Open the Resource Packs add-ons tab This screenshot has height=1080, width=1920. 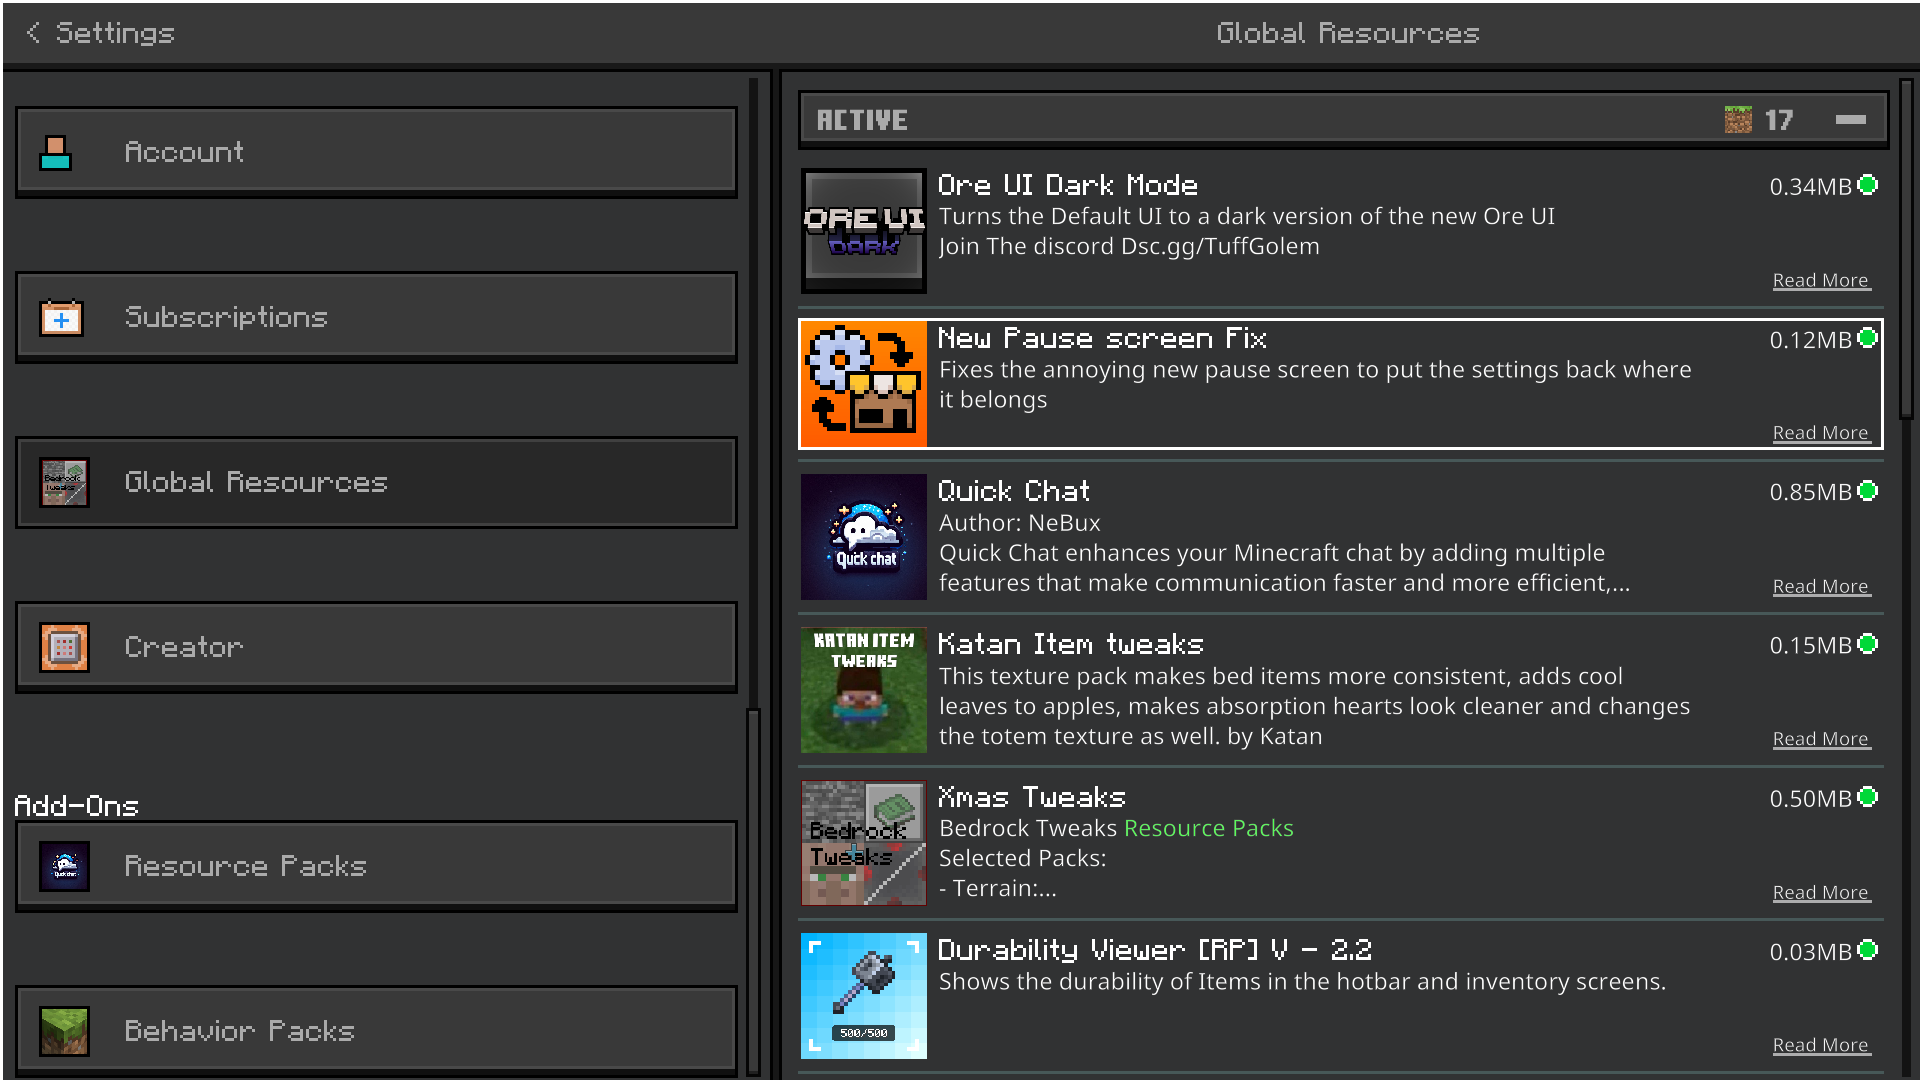tap(376, 866)
